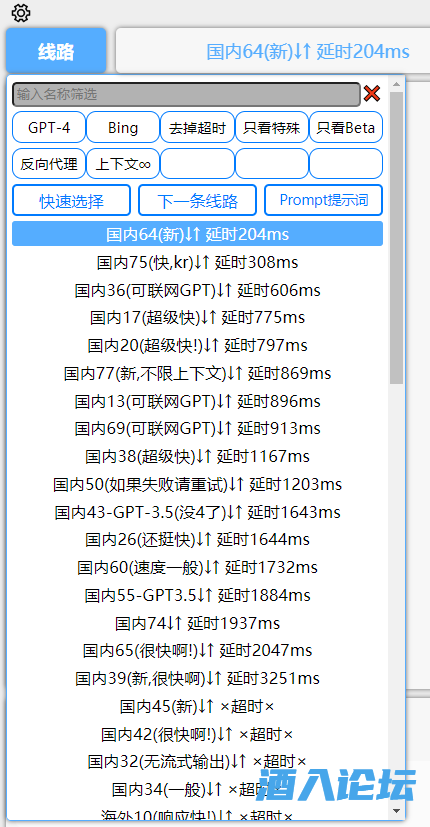Viewport: 430px width, 827px height.
Task: Toggle the 只看特殊 filter
Action: click(272, 127)
